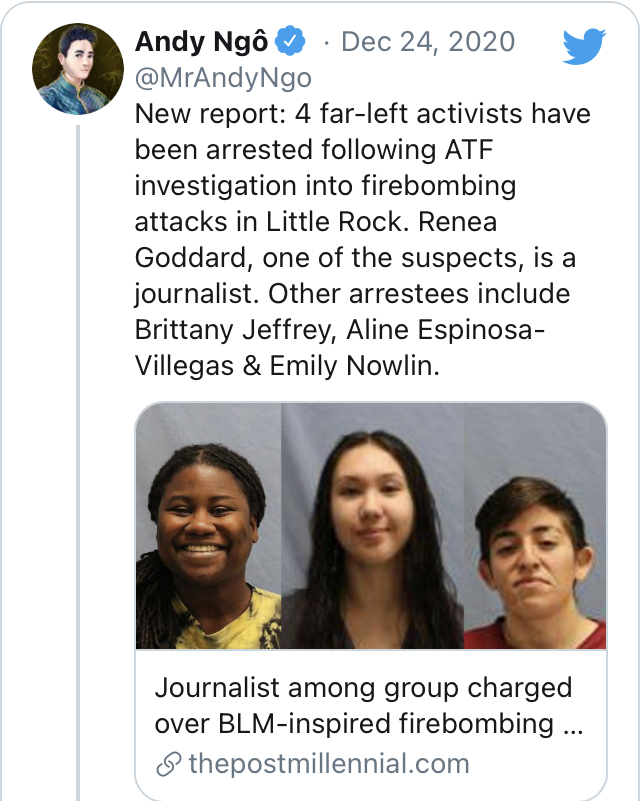Click the dot separator before the date

tap(326, 43)
